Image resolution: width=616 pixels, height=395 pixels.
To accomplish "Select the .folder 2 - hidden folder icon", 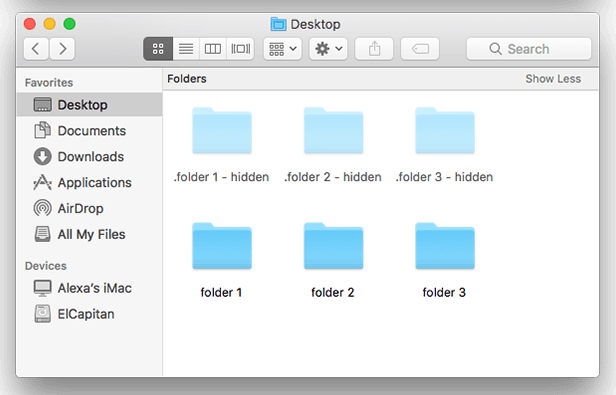I will (334, 130).
